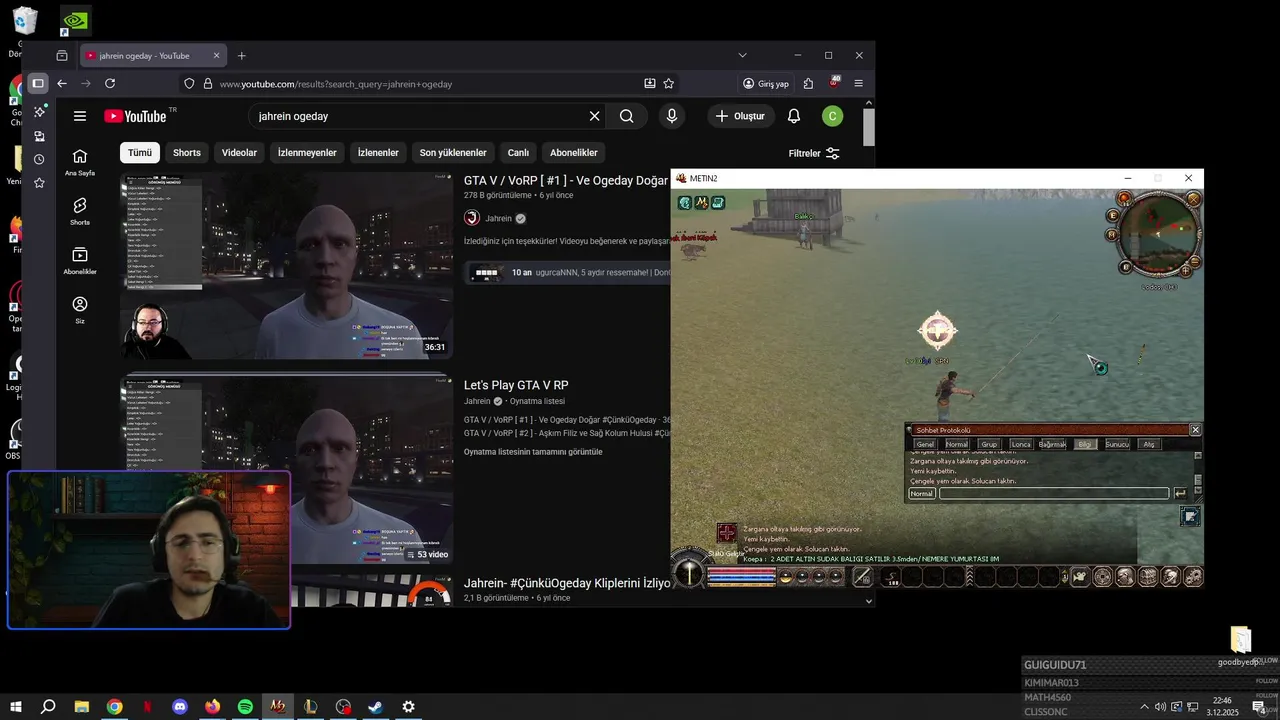
Task: Close the Sohbet Protokolü chat window
Action: 1195,430
